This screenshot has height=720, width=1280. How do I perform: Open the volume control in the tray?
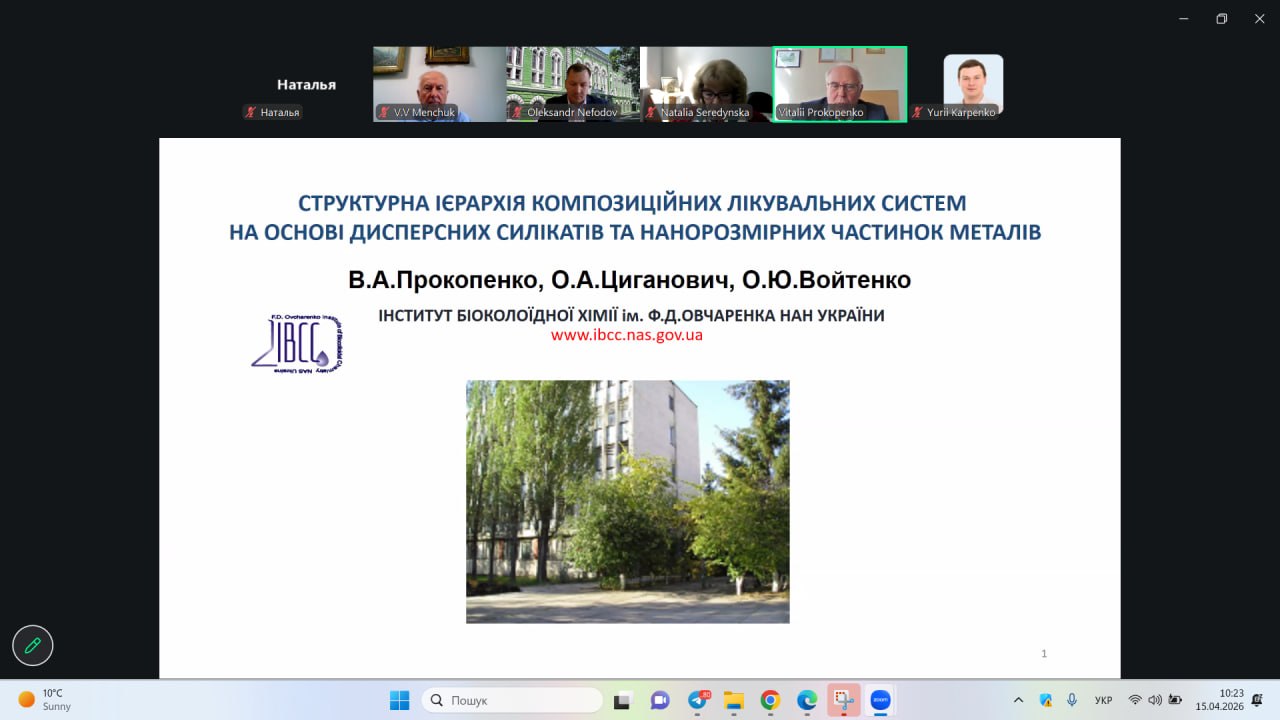point(1155,700)
